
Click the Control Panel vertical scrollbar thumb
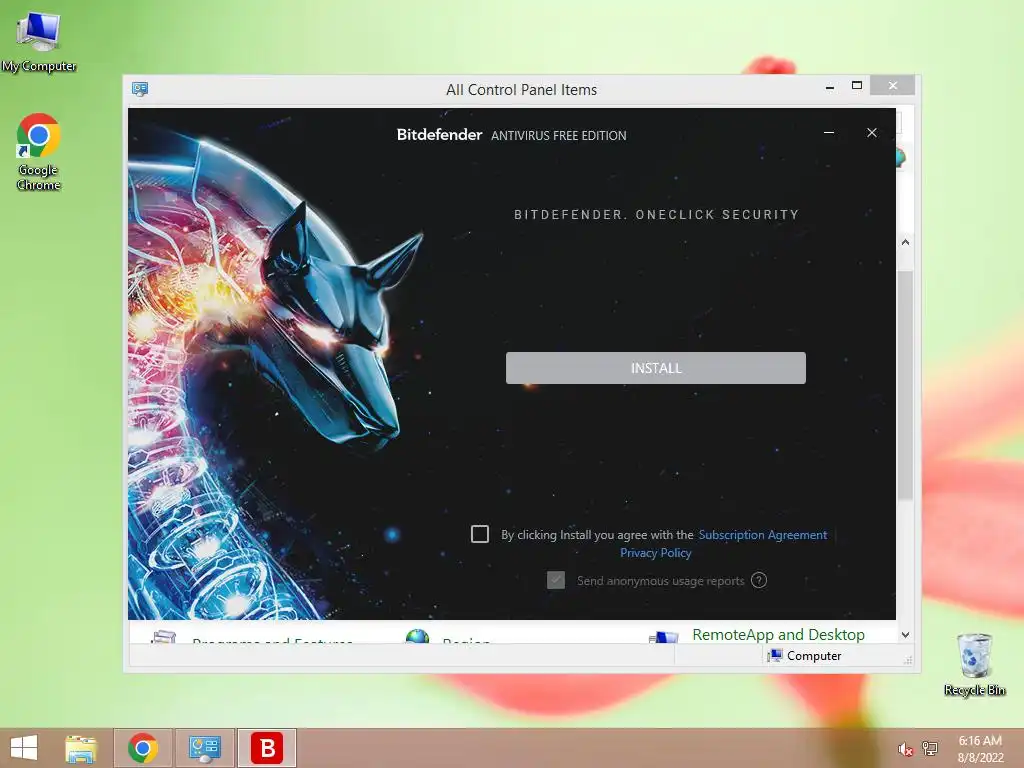click(905, 385)
